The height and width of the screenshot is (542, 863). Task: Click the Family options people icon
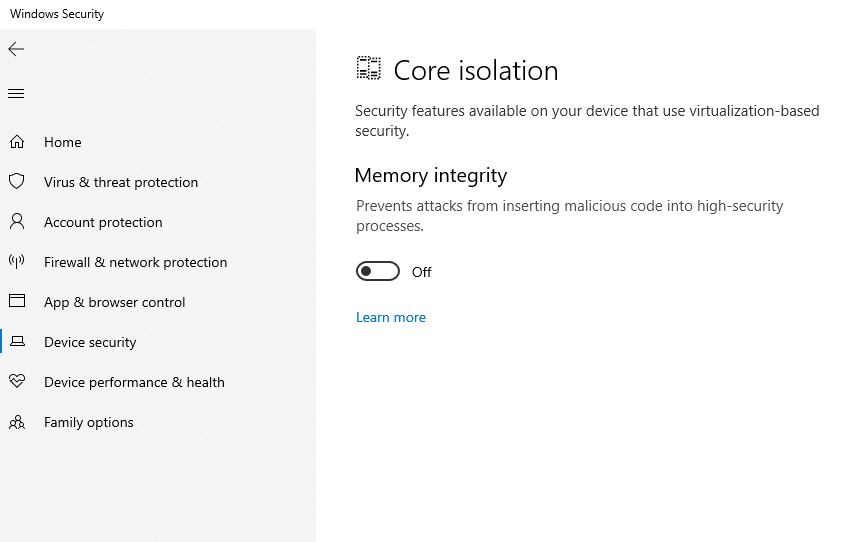tap(17, 422)
